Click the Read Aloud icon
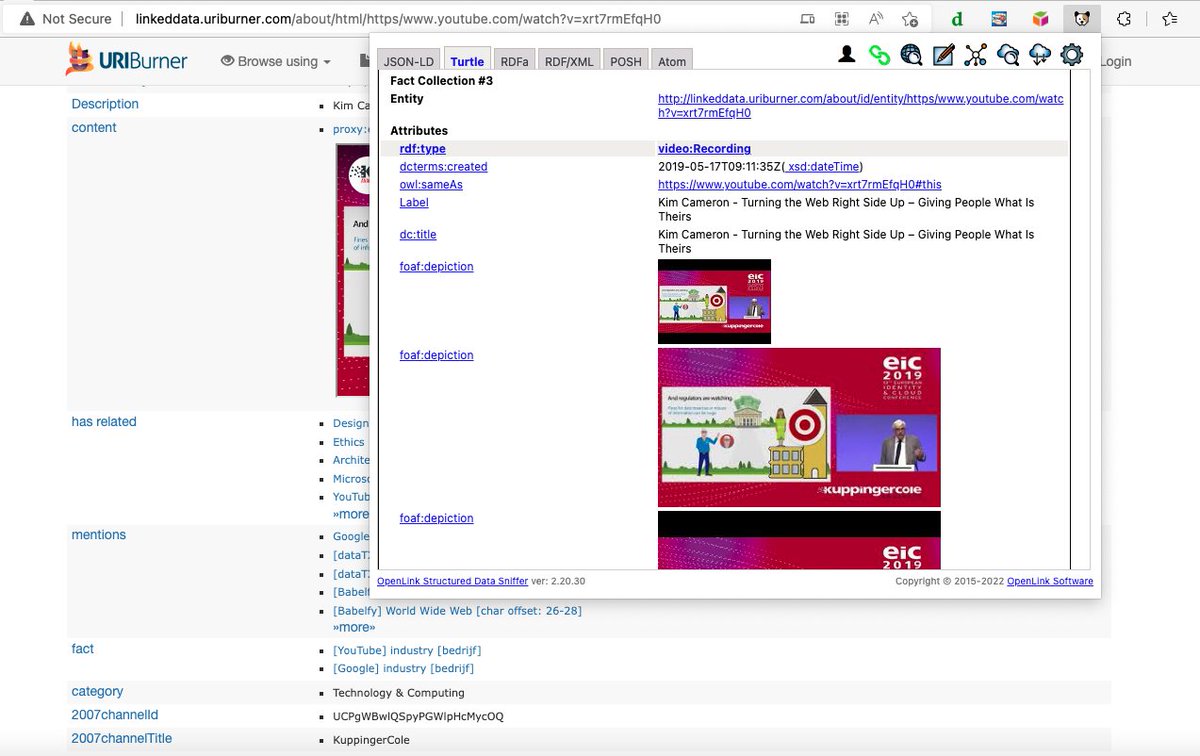The height and width of the screenshot is (756, 1200). 876,18
